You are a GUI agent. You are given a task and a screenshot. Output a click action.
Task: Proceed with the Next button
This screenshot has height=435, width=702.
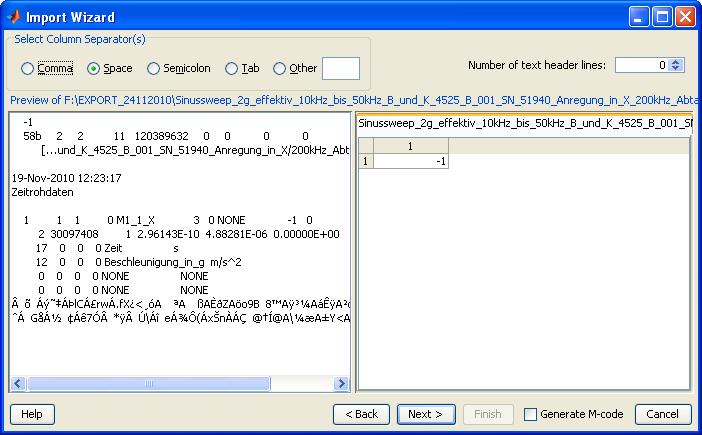pos(426,414)
